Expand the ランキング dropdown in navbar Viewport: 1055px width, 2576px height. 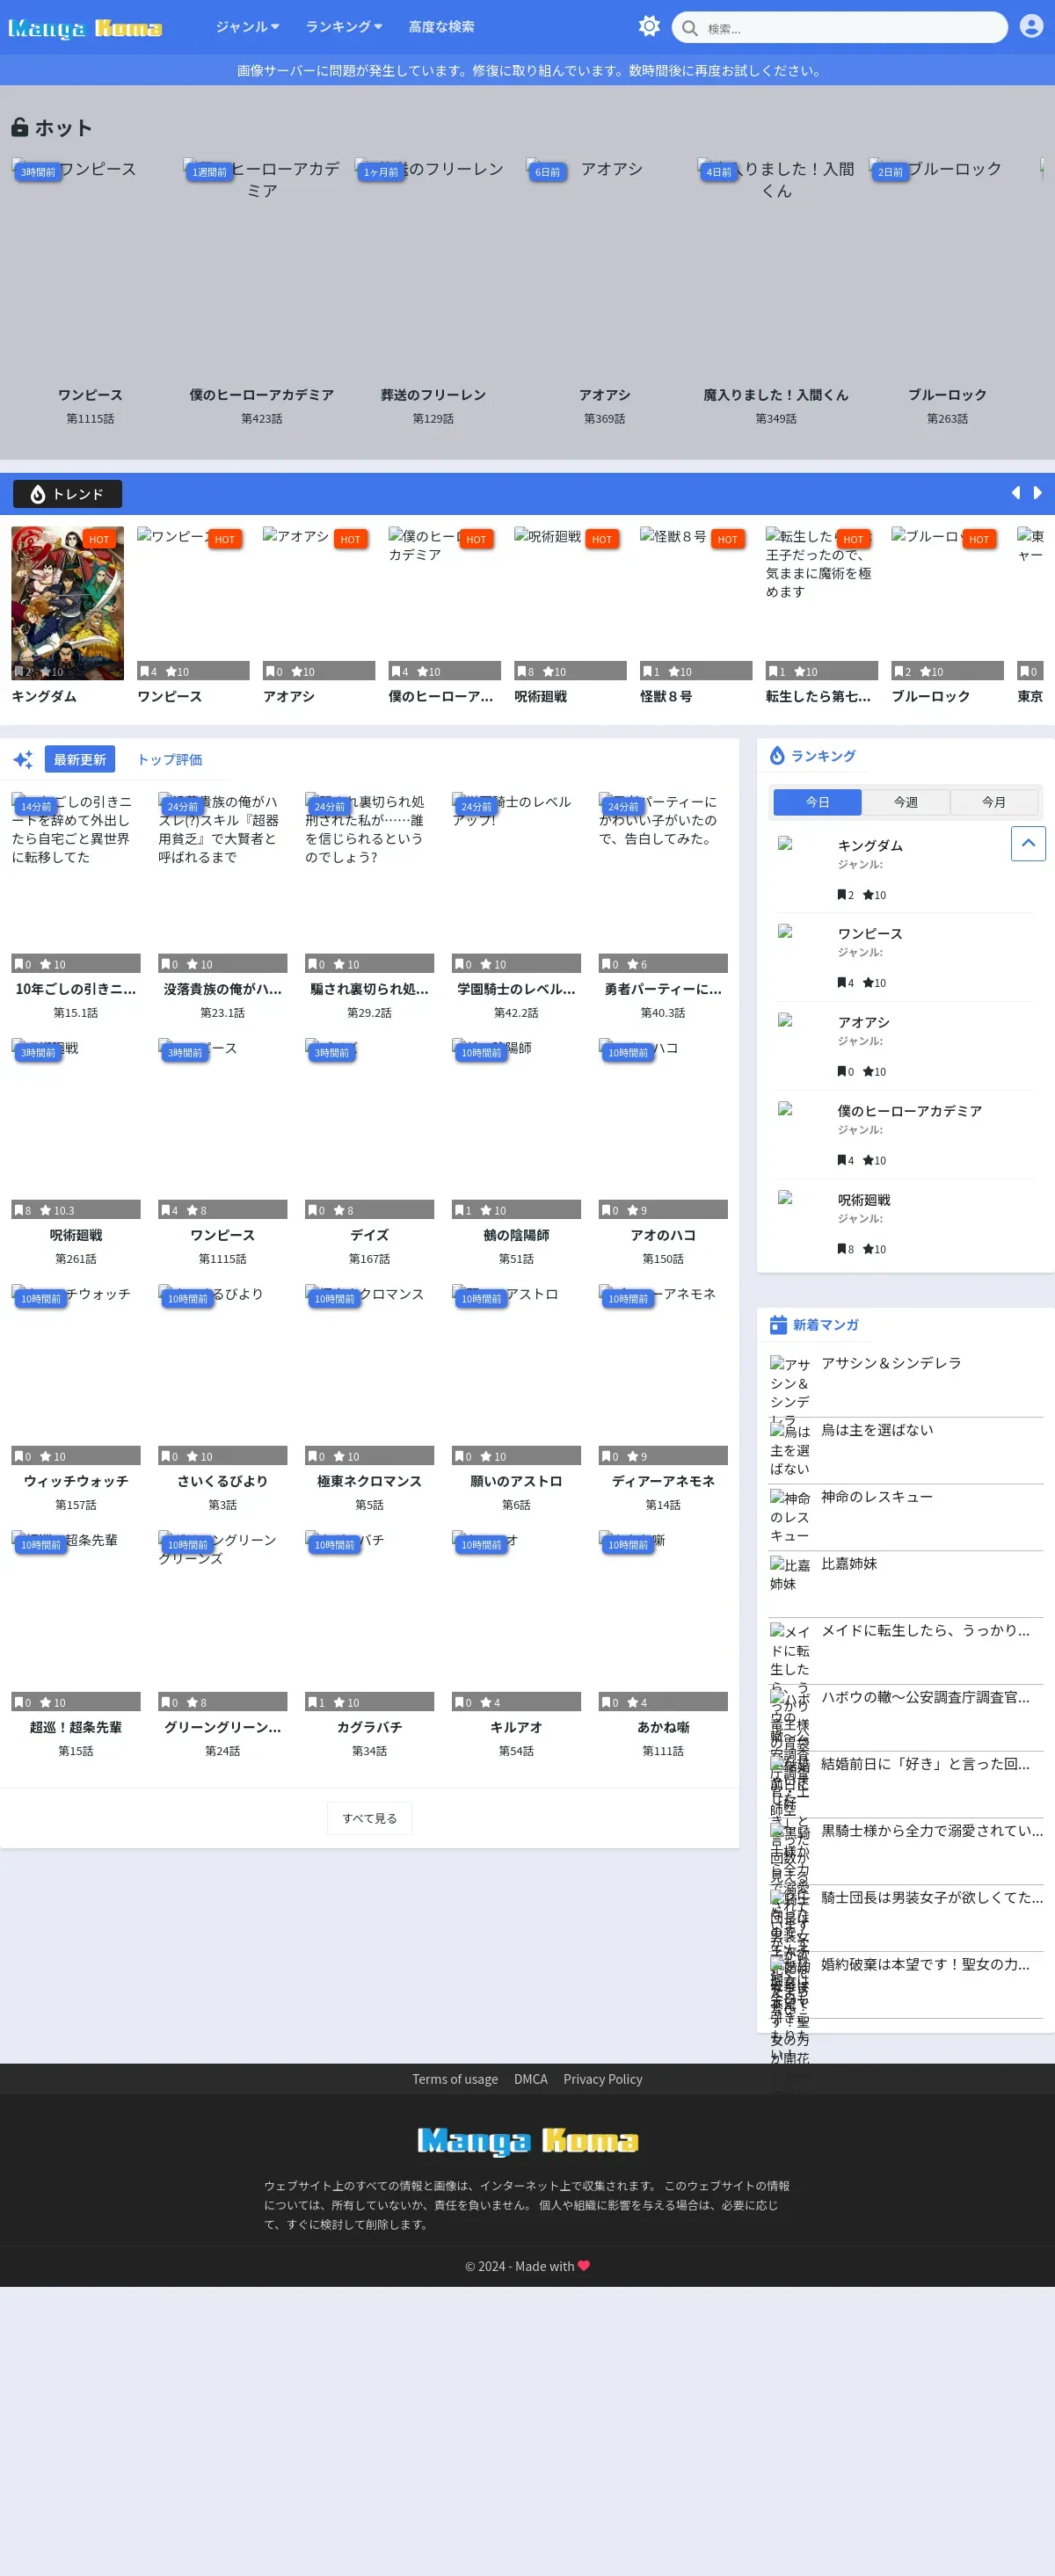coord(344,27)
